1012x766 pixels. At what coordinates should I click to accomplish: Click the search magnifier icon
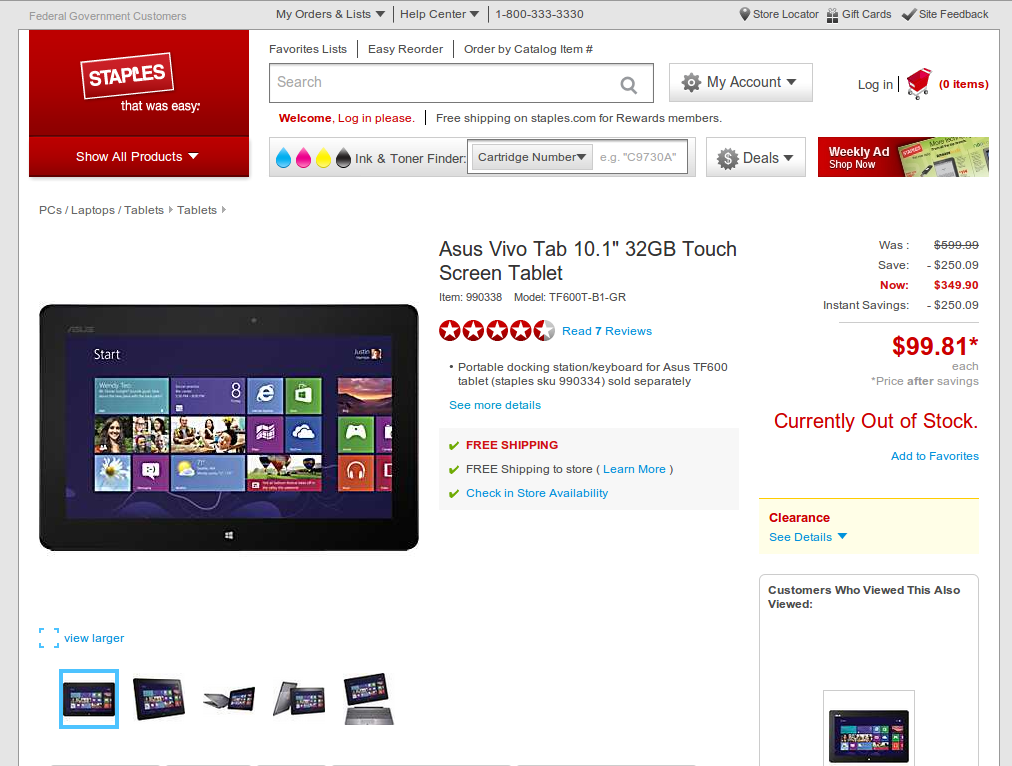(628, 84)
